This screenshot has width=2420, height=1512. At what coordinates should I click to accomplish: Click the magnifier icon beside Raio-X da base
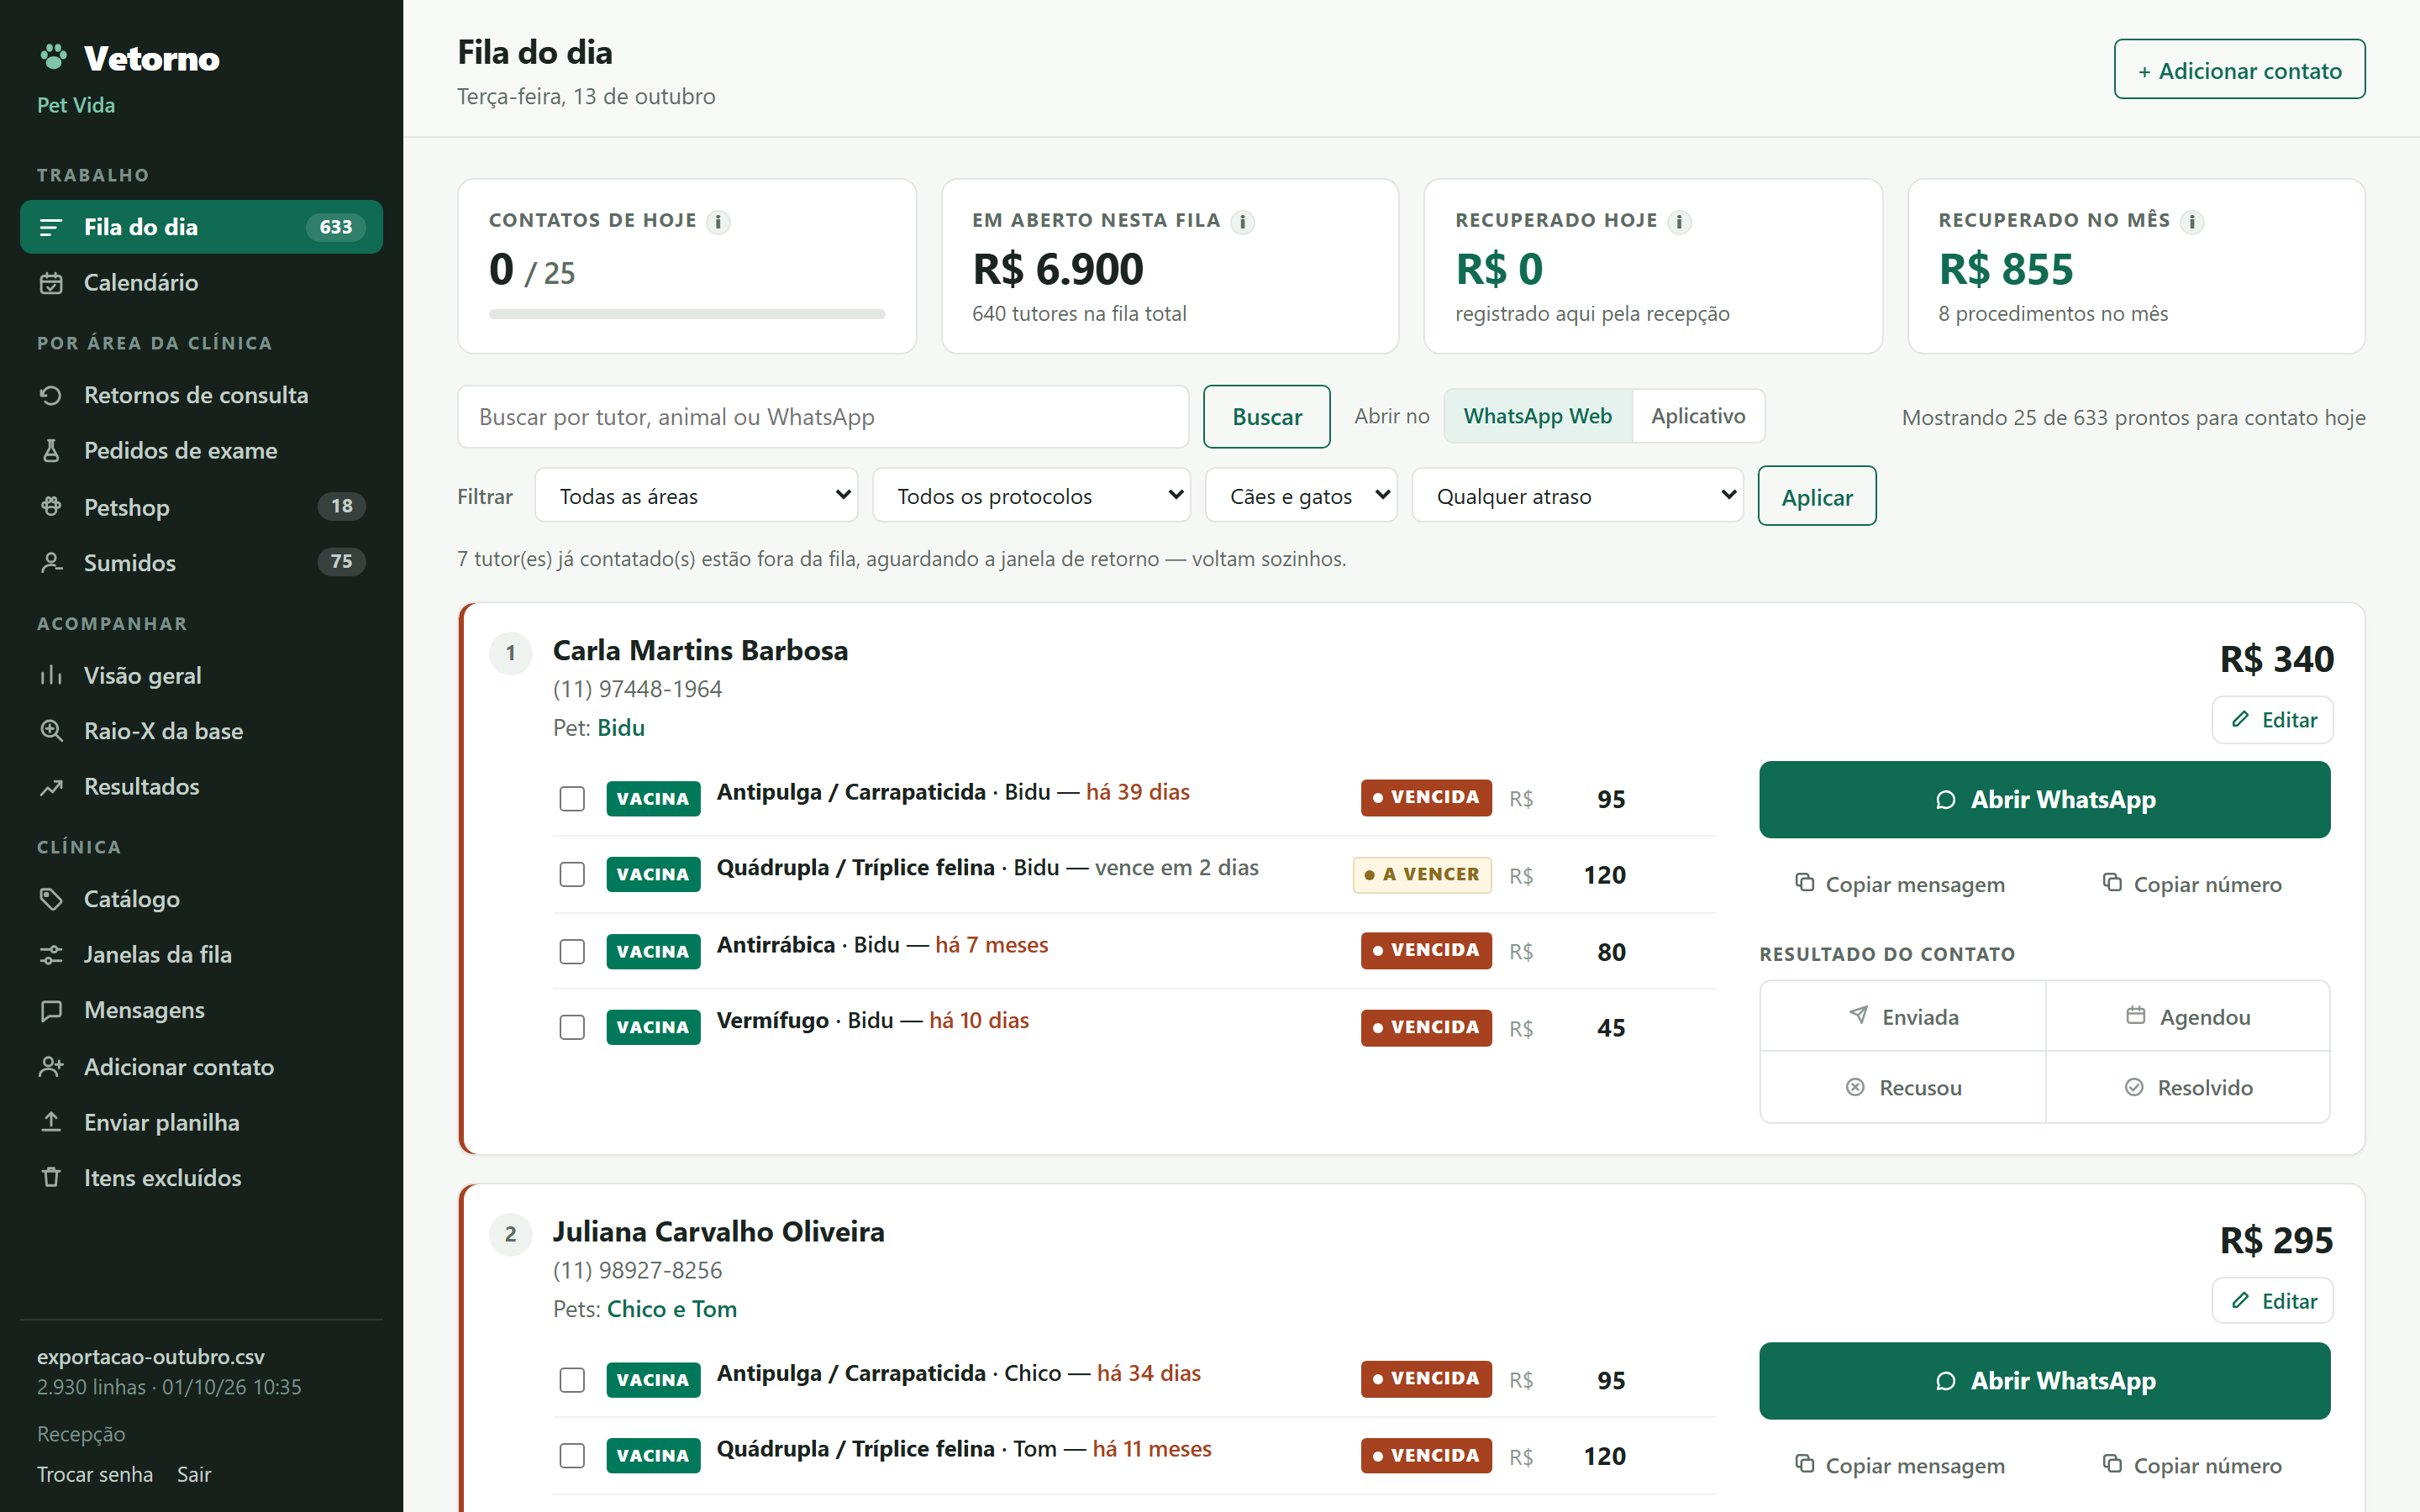51,731
